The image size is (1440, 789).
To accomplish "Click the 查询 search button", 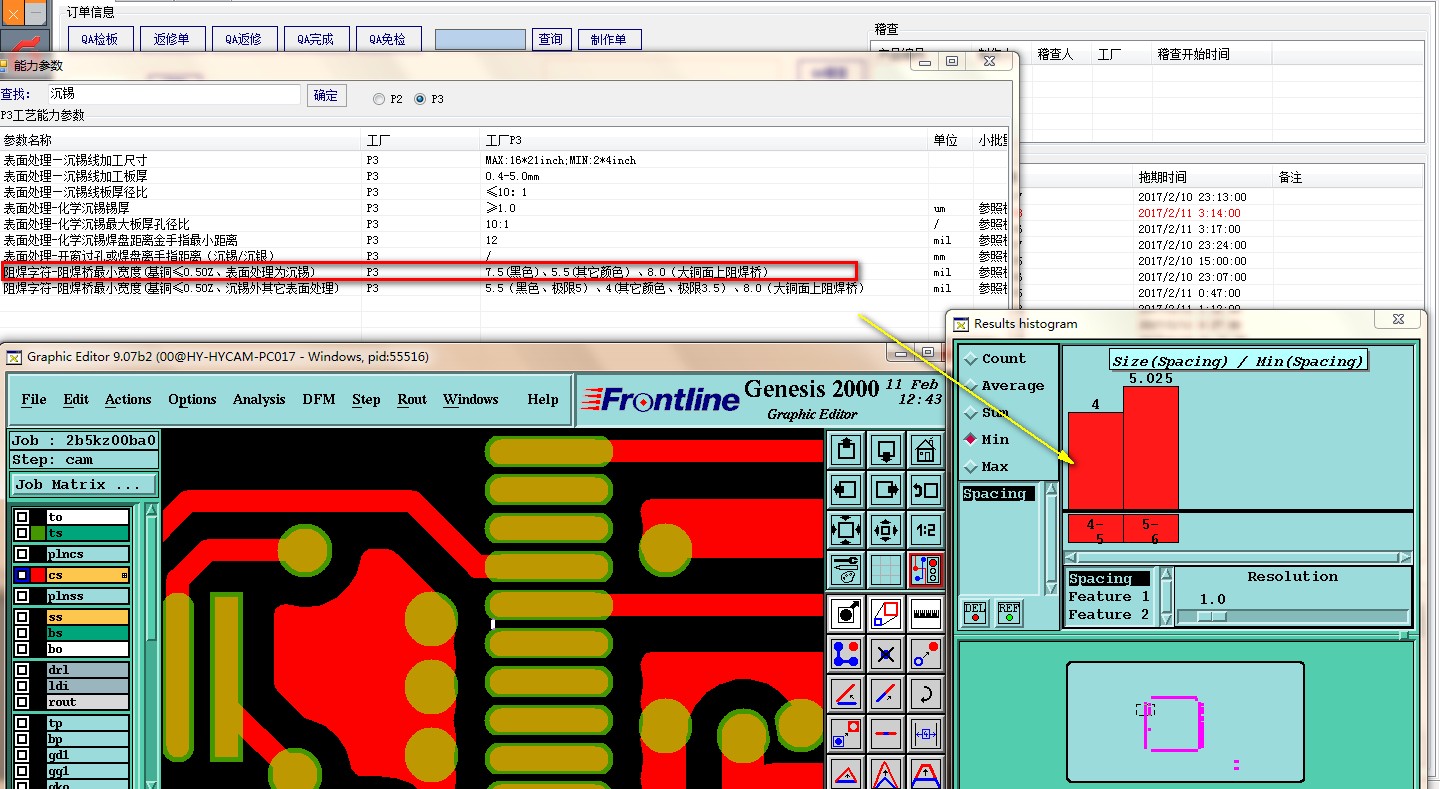I will (551, 39).
